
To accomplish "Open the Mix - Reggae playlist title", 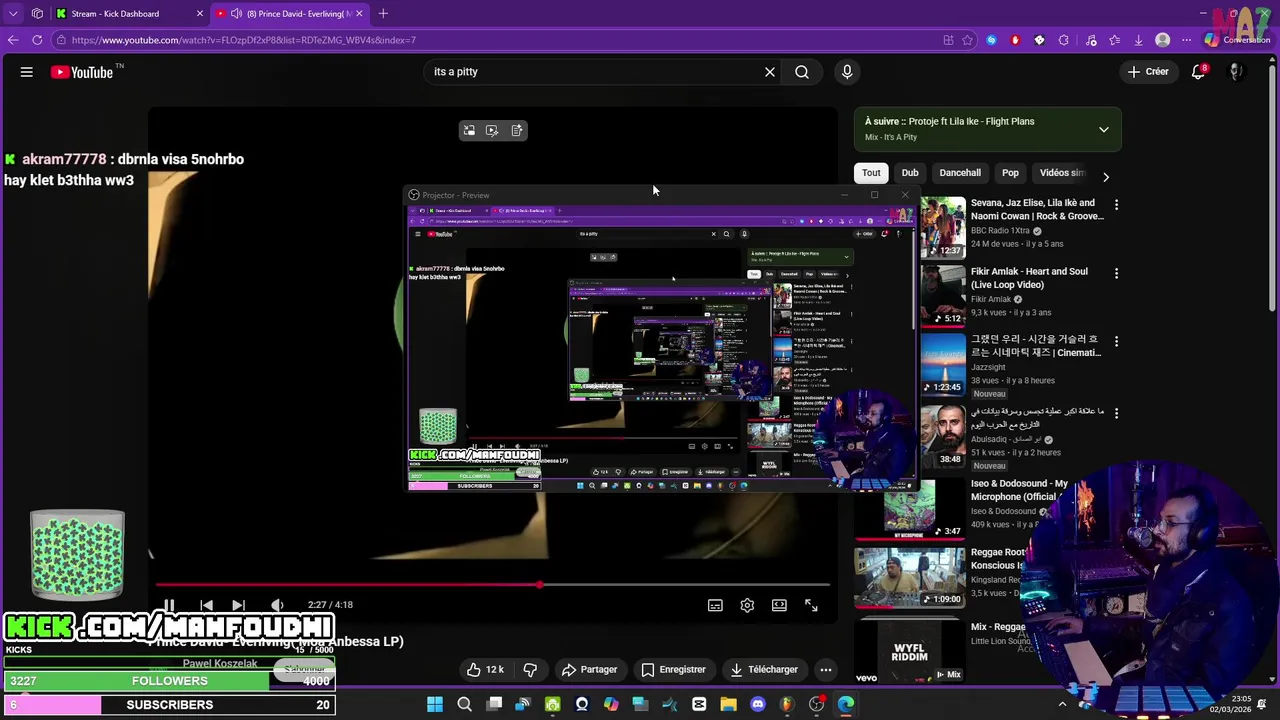I will (x=998, y=627).
